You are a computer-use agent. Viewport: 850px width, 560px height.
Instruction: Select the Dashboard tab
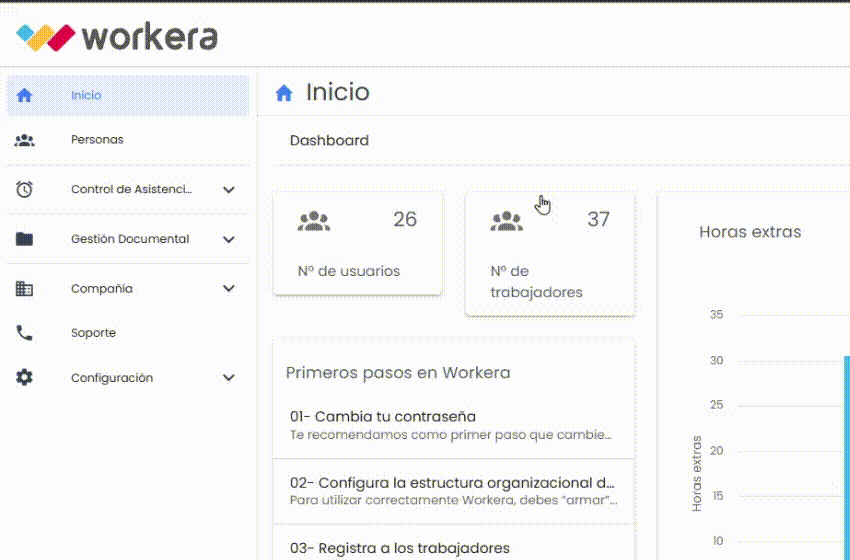[329, 141]
